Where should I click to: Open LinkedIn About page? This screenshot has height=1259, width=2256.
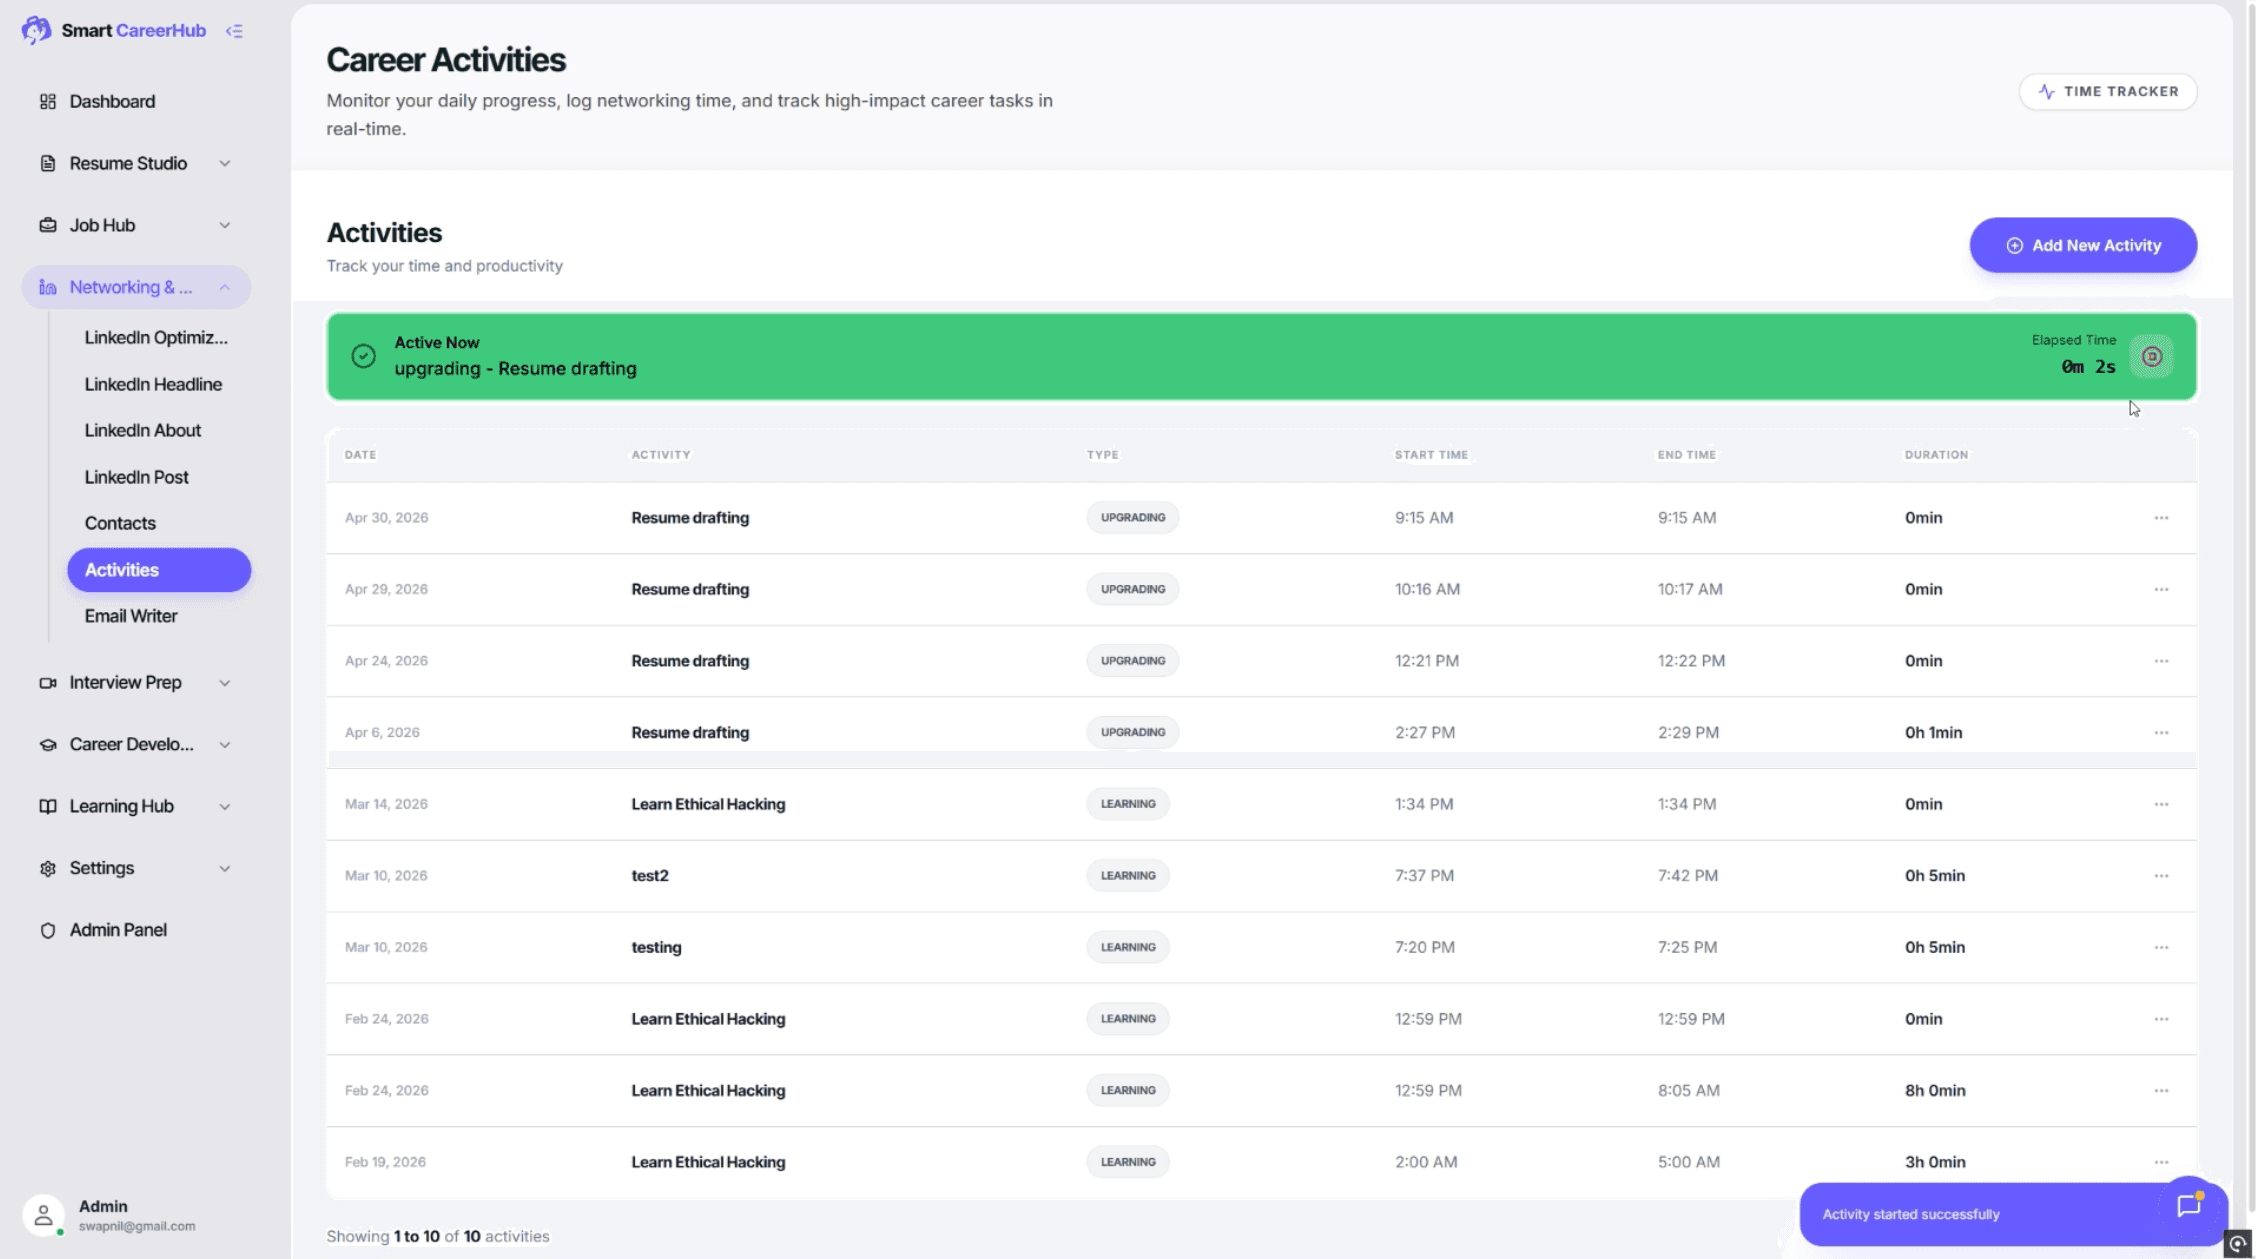(143, 430)
